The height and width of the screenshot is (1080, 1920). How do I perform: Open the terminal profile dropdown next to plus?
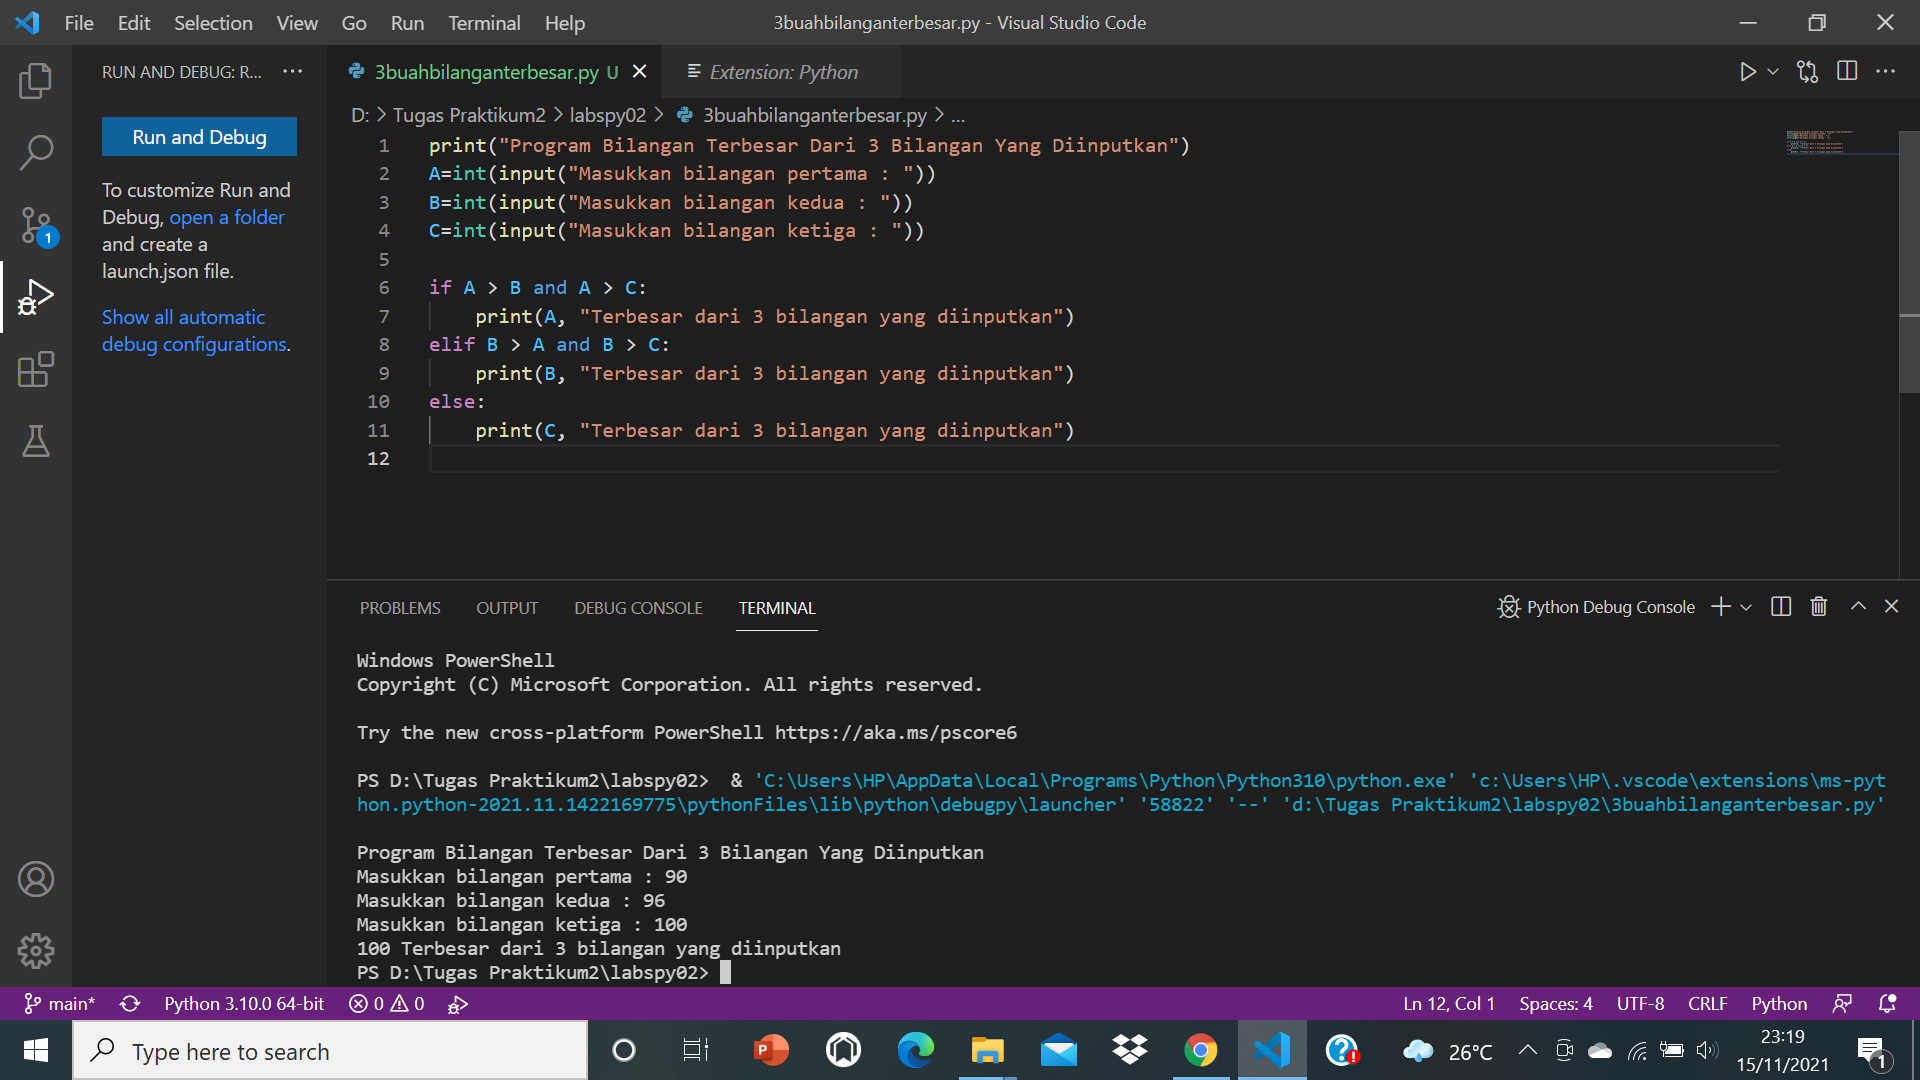pyautogui.click(x=1744, y=606)
